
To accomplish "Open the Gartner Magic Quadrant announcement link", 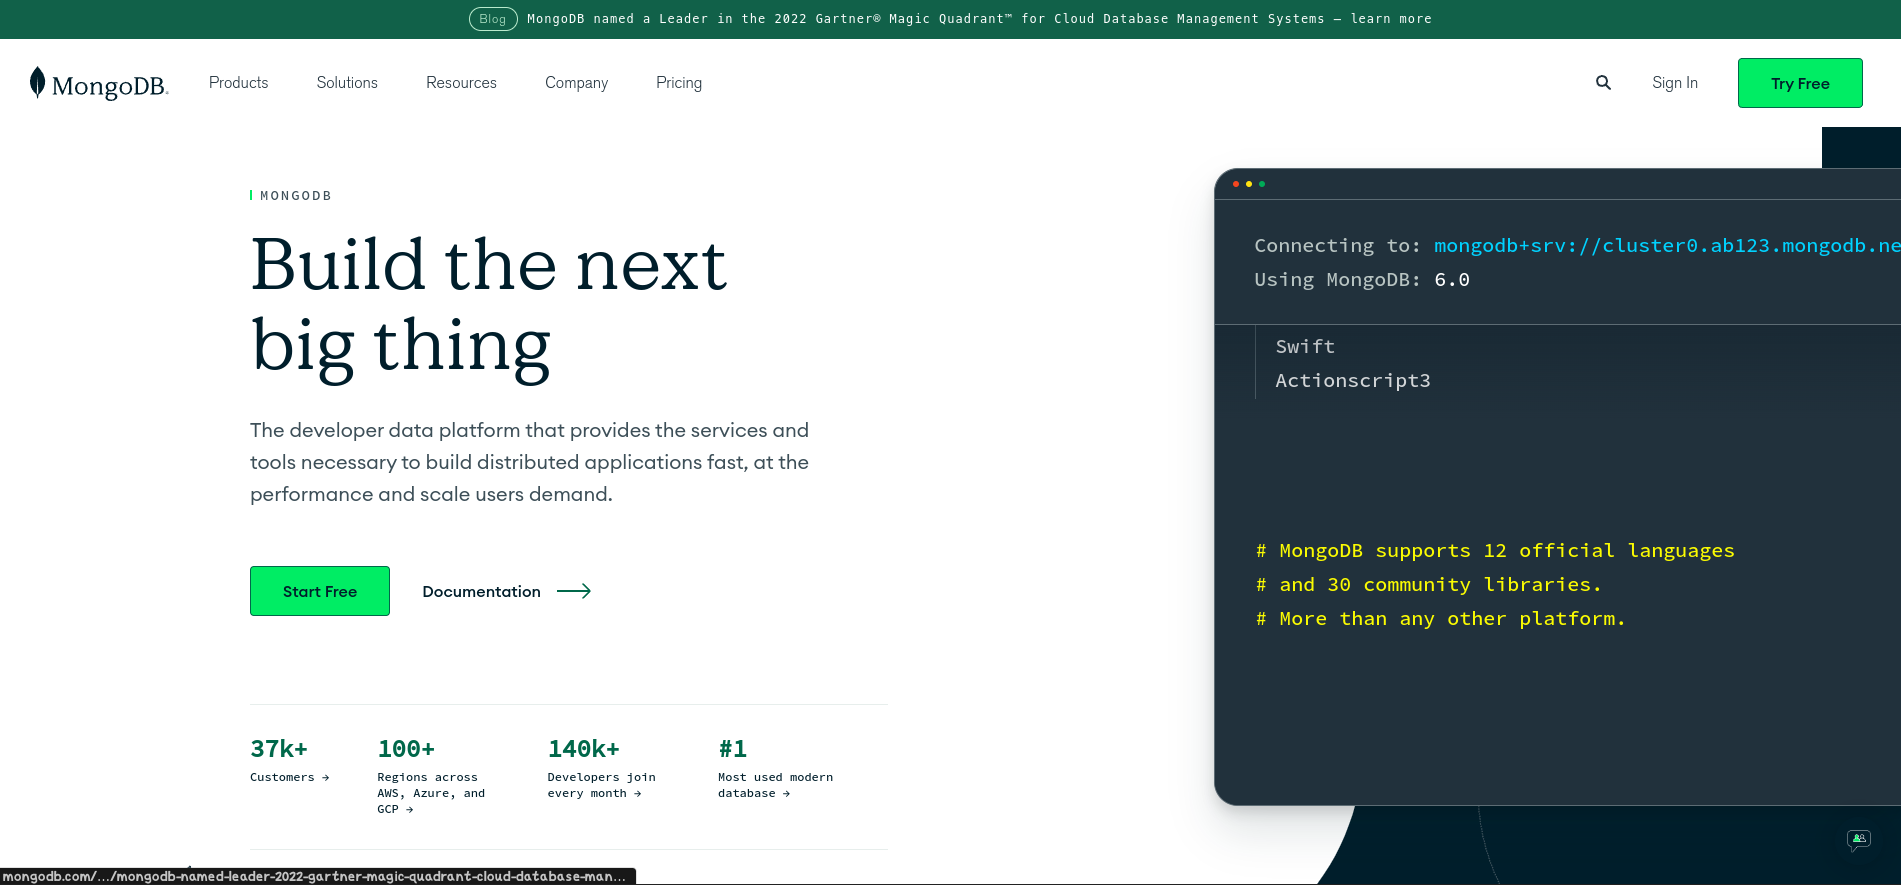I will coord(979,19).
